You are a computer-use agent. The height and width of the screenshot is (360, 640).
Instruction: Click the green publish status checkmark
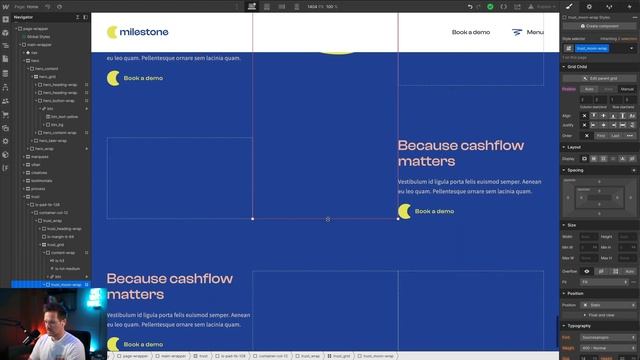(x=490, y=7)
